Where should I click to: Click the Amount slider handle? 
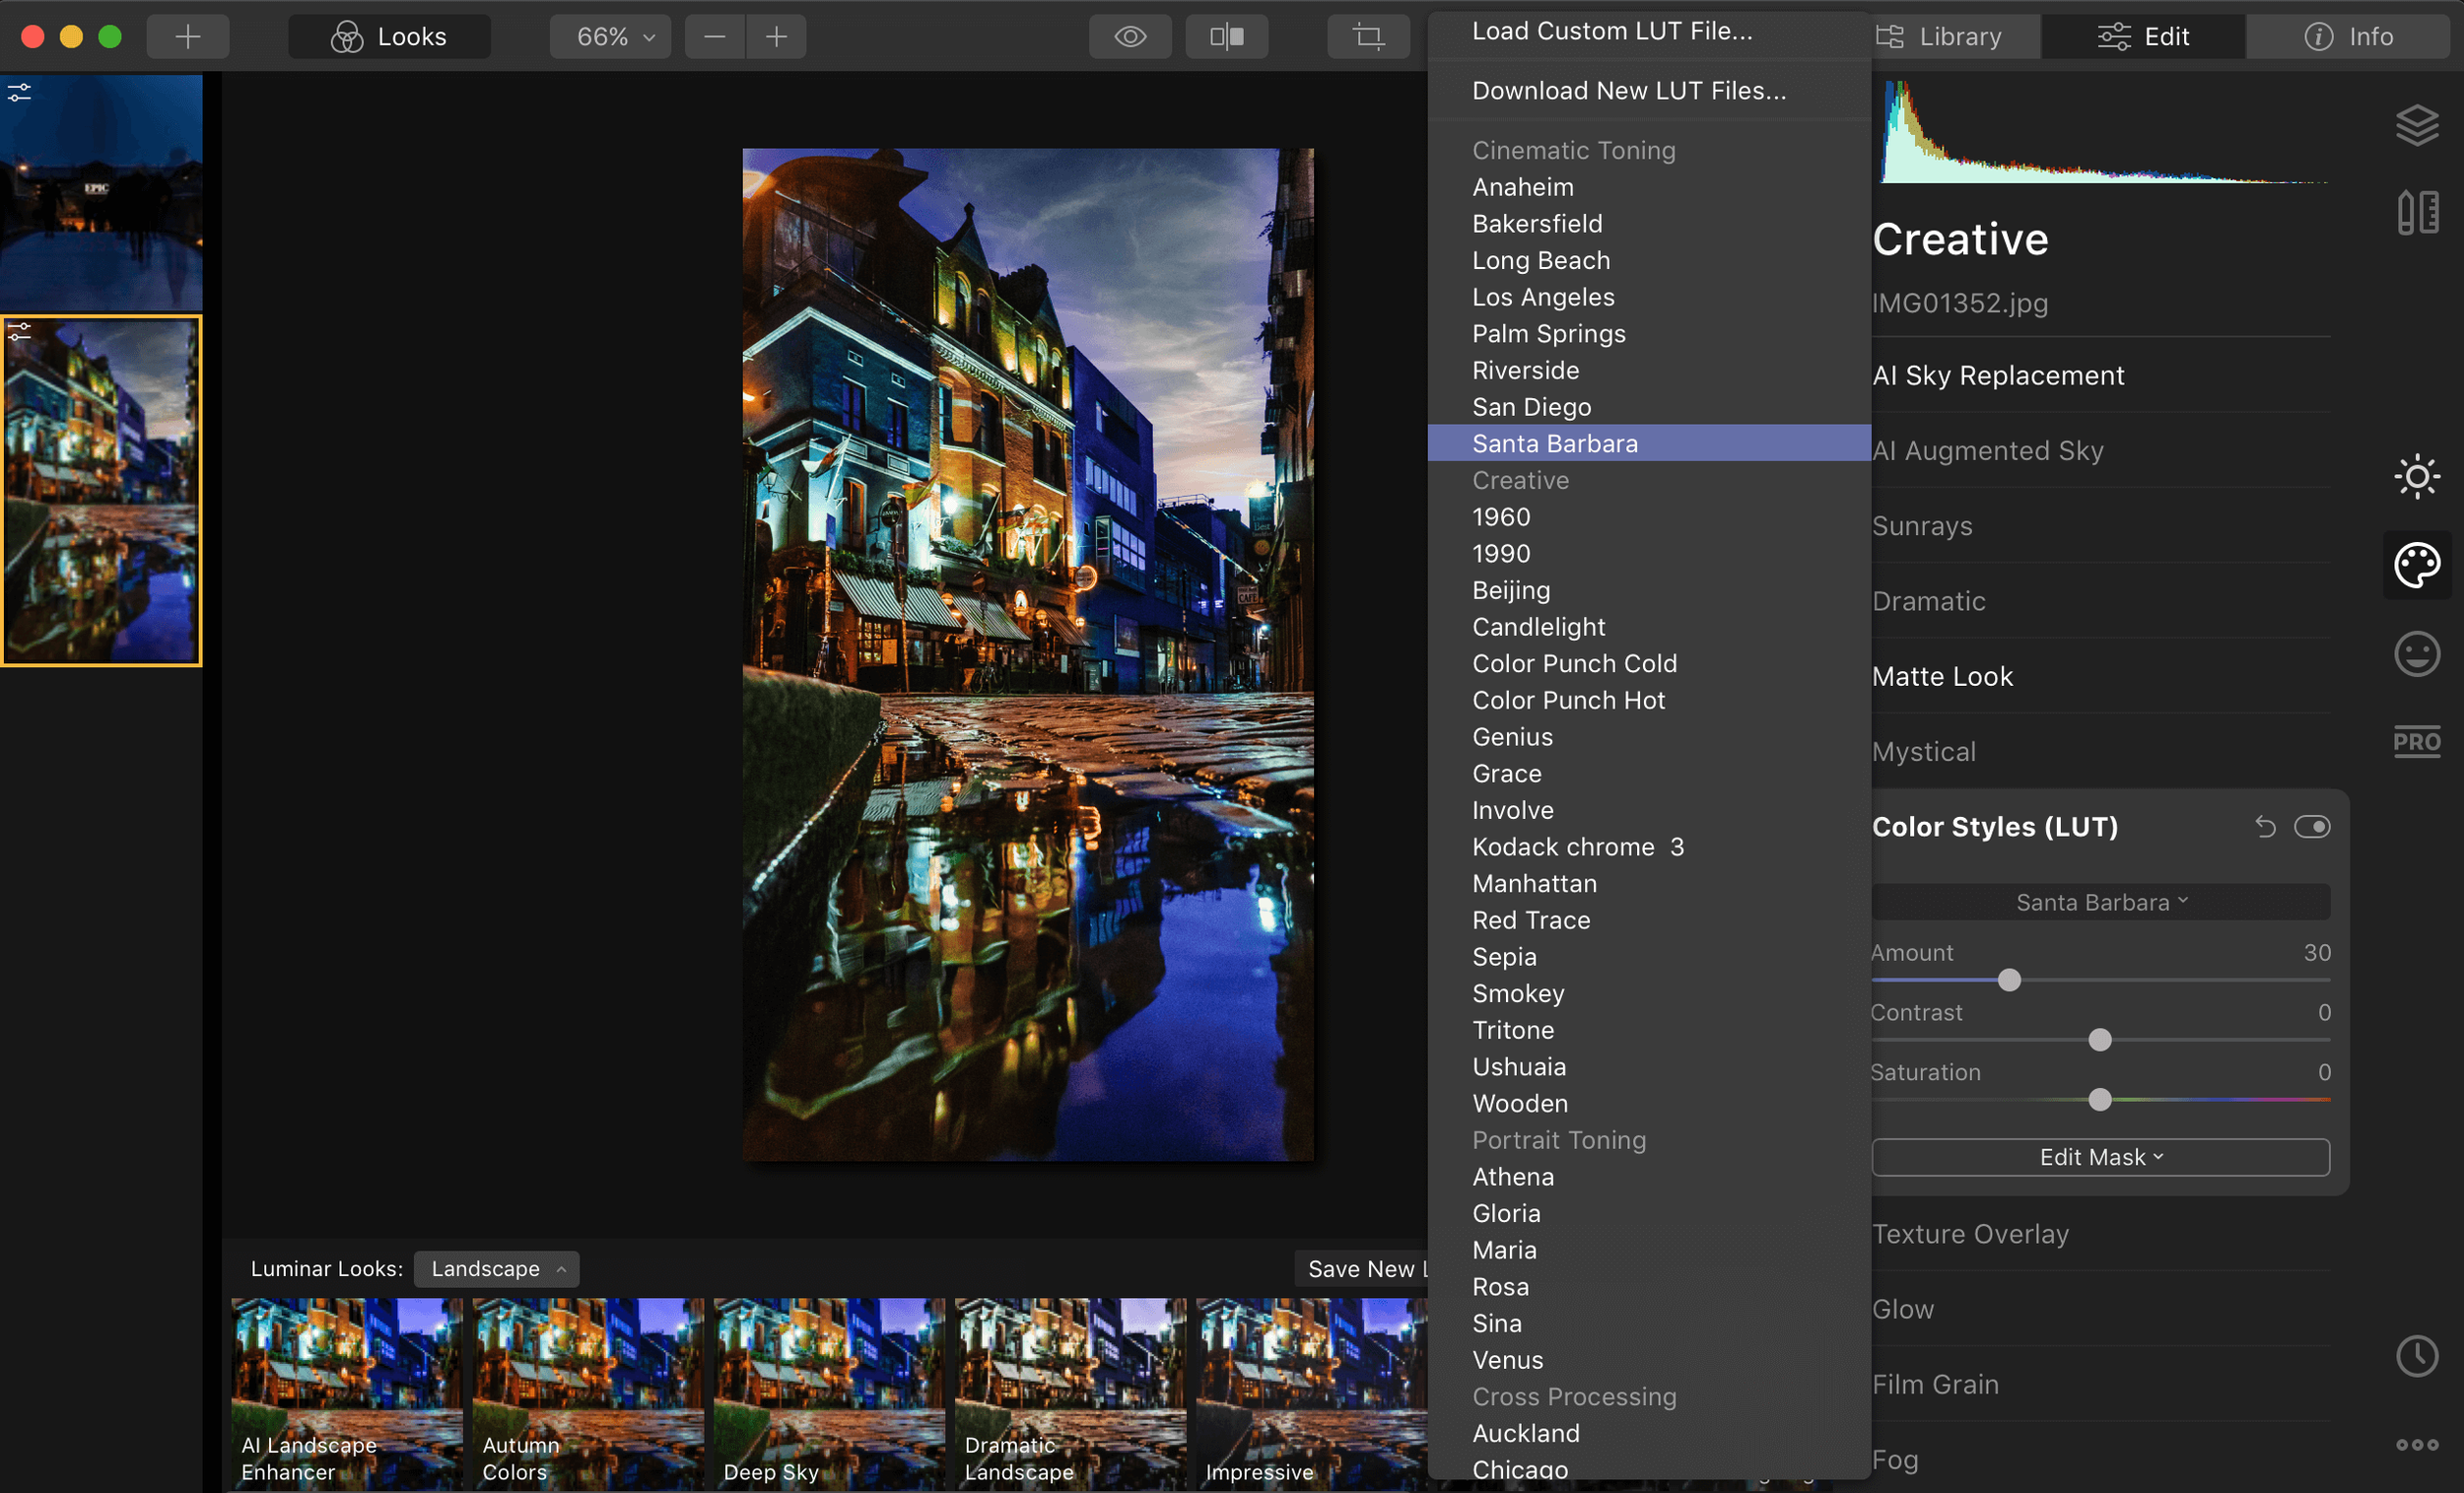(2009, 980)
